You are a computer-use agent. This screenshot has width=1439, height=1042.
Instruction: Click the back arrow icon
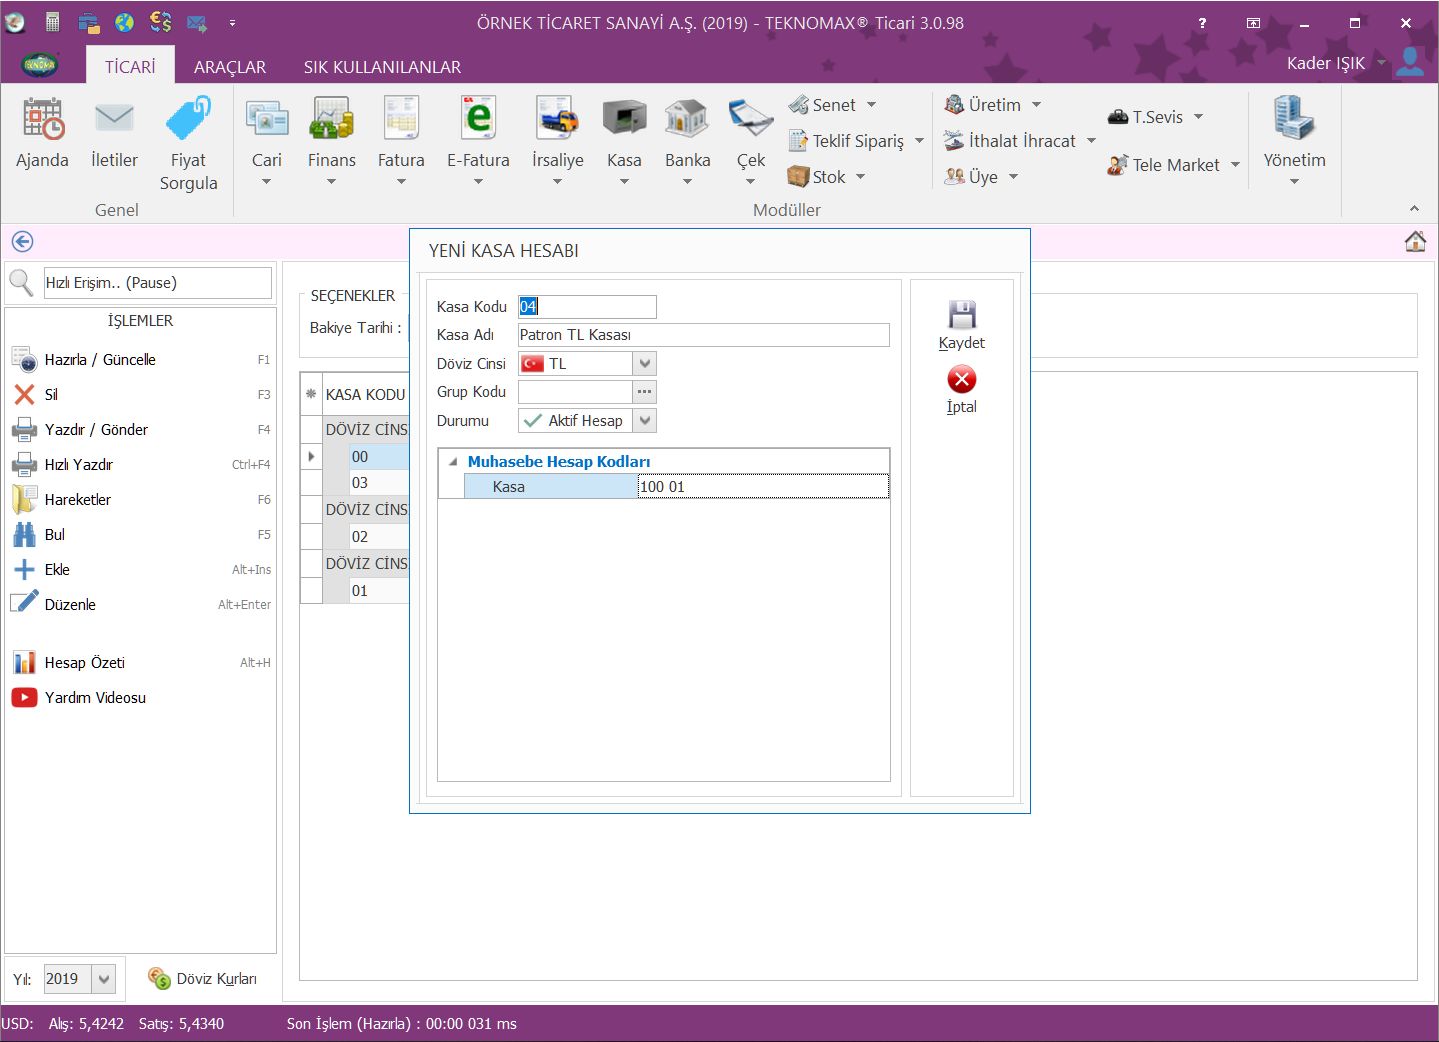coord(22,242)
